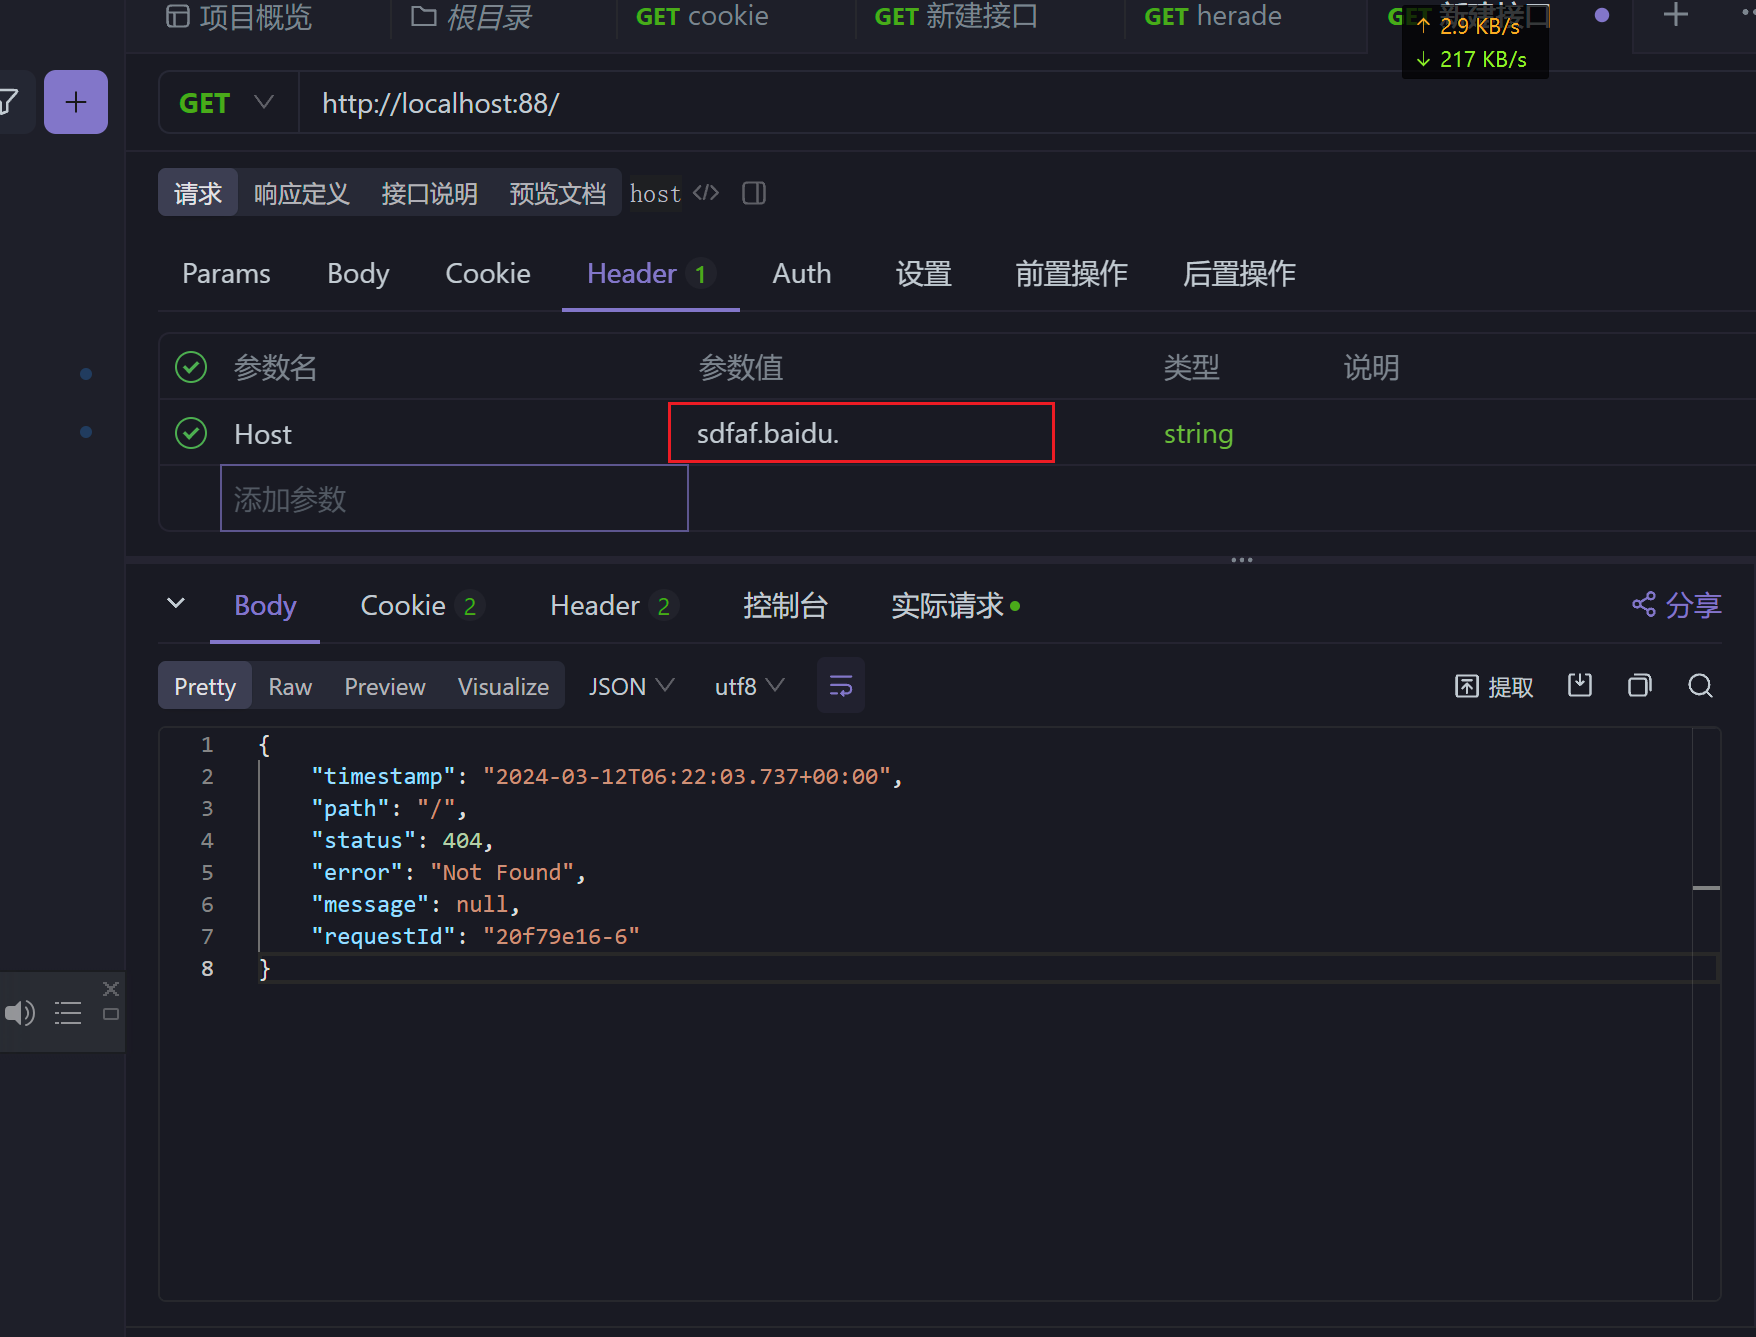The width and height of the screenshot is (1756, 1337).
Task: Click the "status": 404 line
Action: pyautogui.click(x=402, y=840)
